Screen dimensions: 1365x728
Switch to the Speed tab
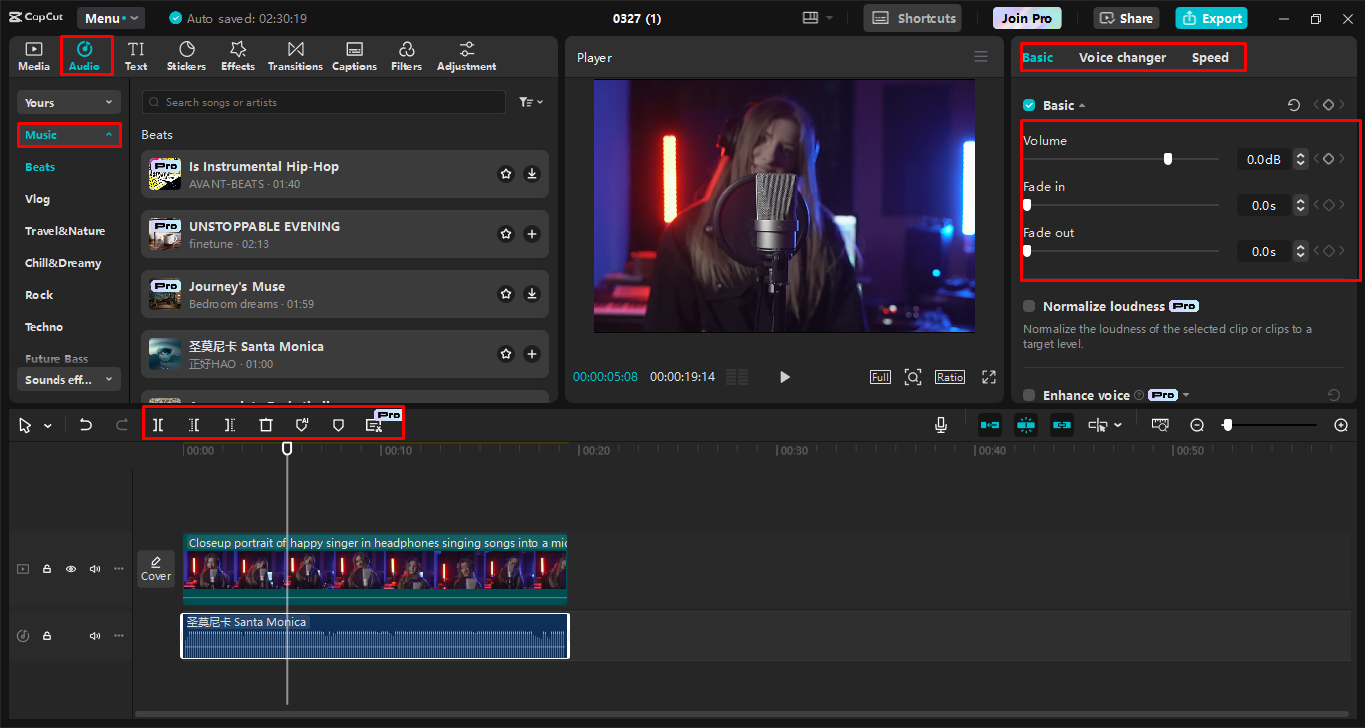(1210, 57)
